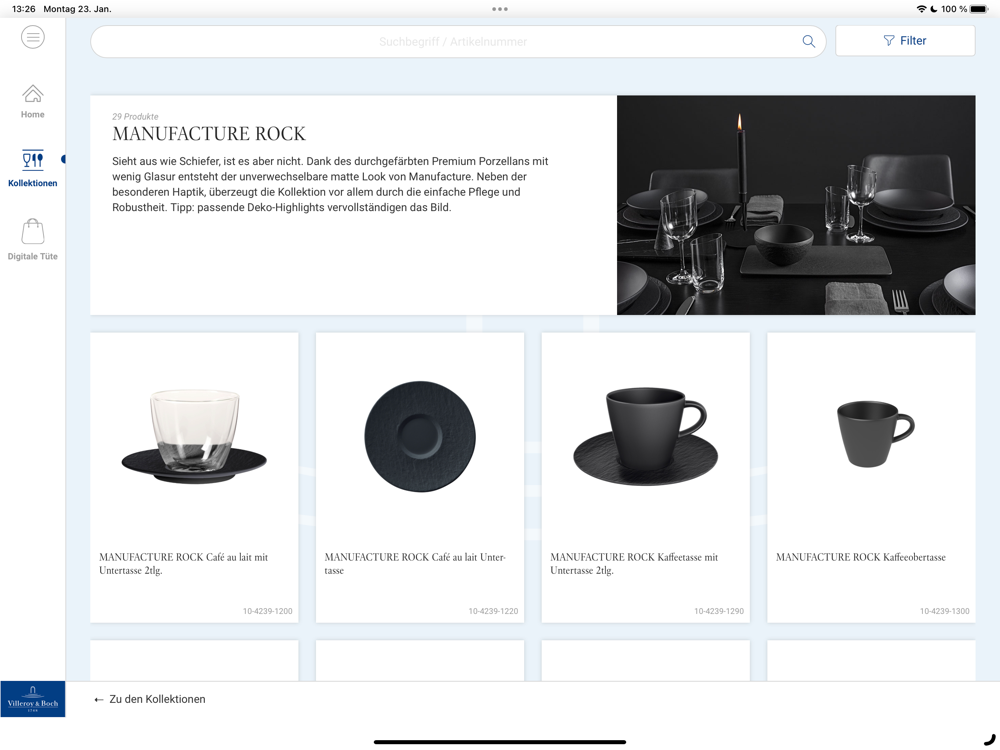Viewport: 1000px width, 750px height.
Task: Click the MANUFACTURE ROCK collection heading
Action: (209, 133)
